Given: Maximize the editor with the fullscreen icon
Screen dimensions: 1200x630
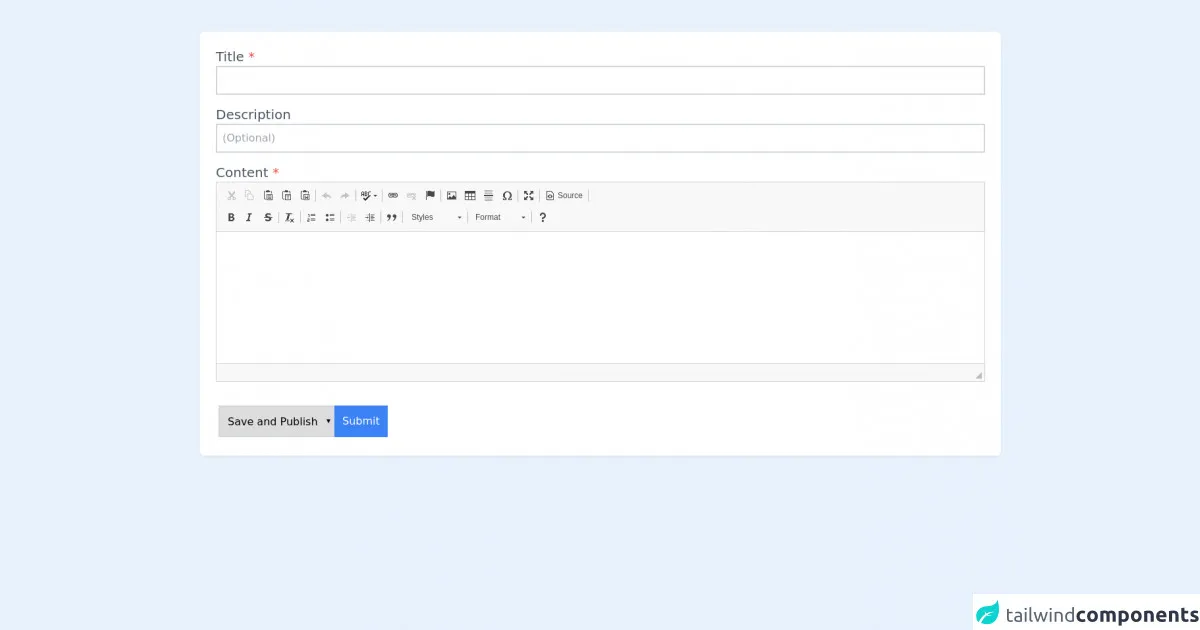Looking at the screenshot, I should point(529,196).
